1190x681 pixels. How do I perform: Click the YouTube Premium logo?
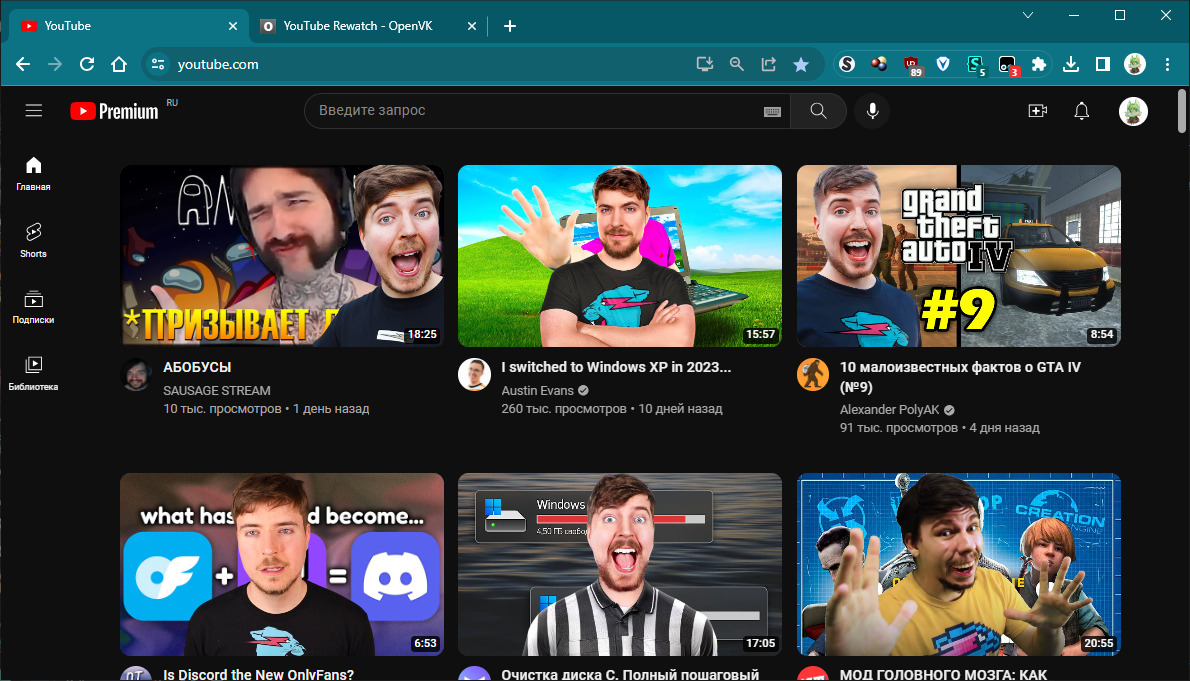coord(114,112)
